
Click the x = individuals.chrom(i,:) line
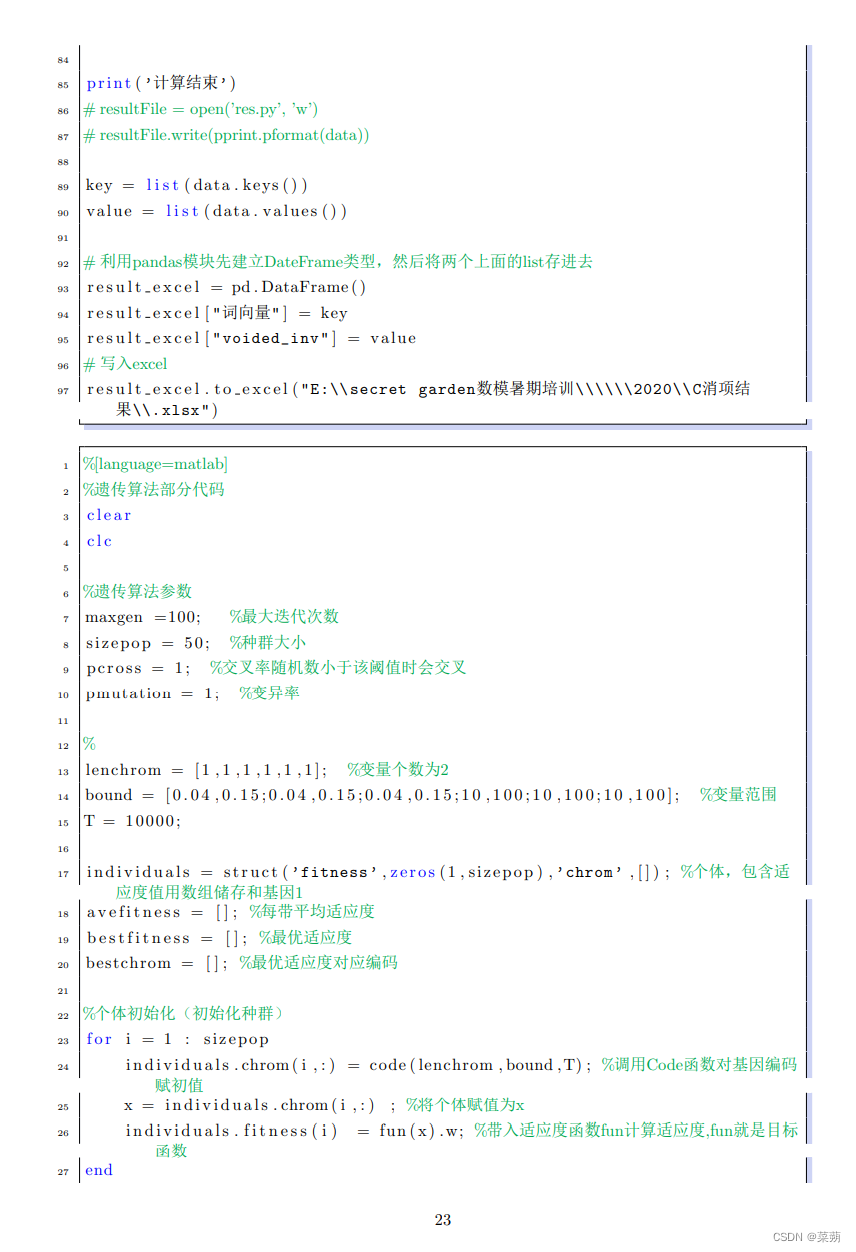[324, 1105]
